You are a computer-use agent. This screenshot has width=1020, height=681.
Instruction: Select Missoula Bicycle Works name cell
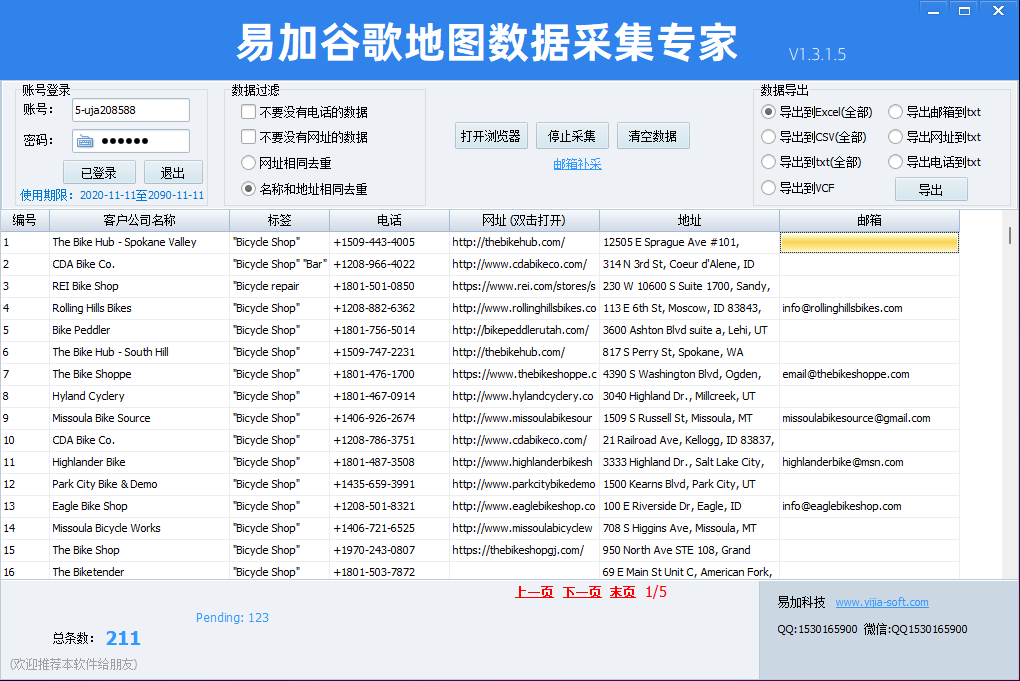tap(139, 528)
